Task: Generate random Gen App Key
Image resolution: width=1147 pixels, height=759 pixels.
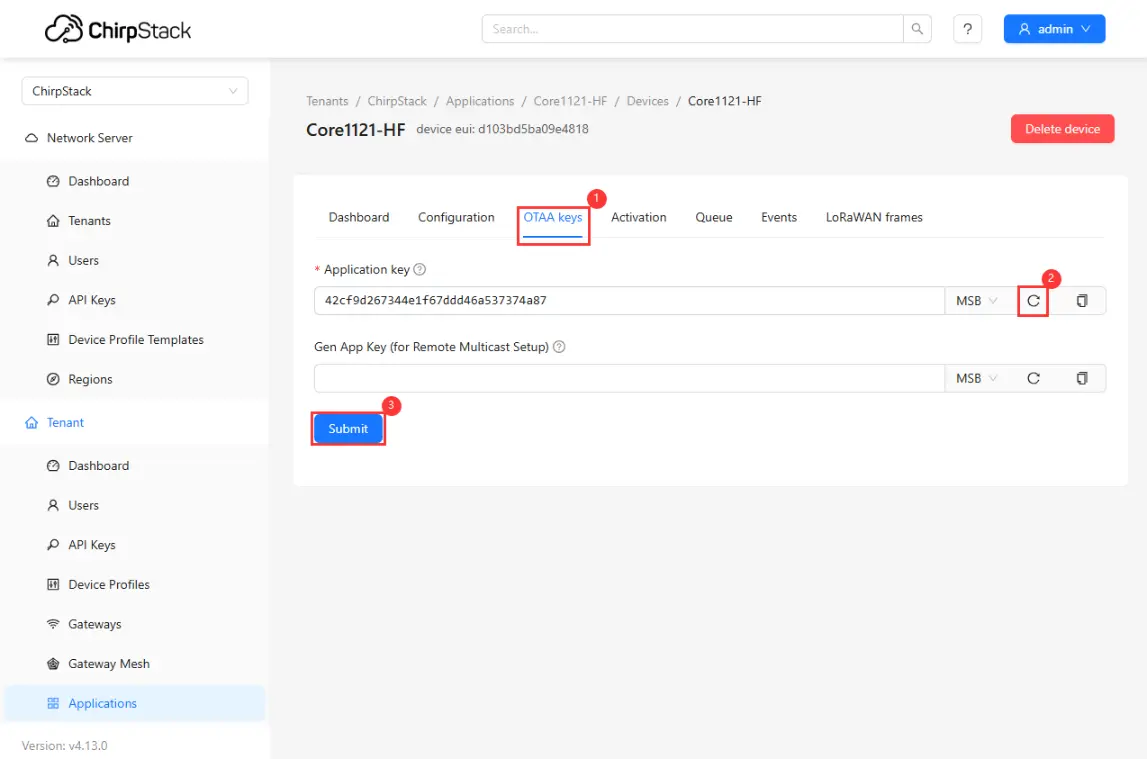Action: tap(1033, 379)
